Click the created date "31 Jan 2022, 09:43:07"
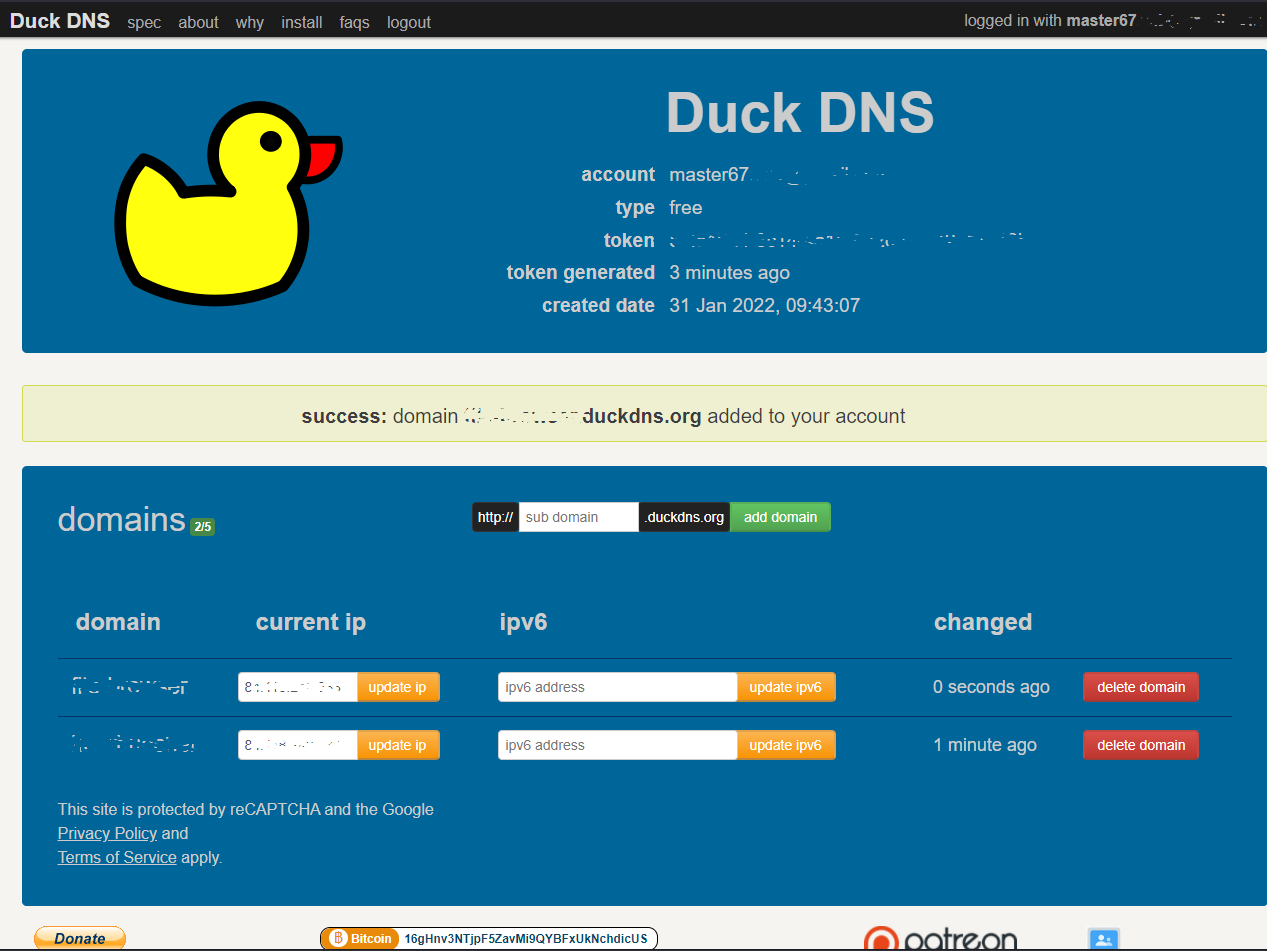Image resolution: width=1267 pixels, height=951 pixels. tap(764, 305)
